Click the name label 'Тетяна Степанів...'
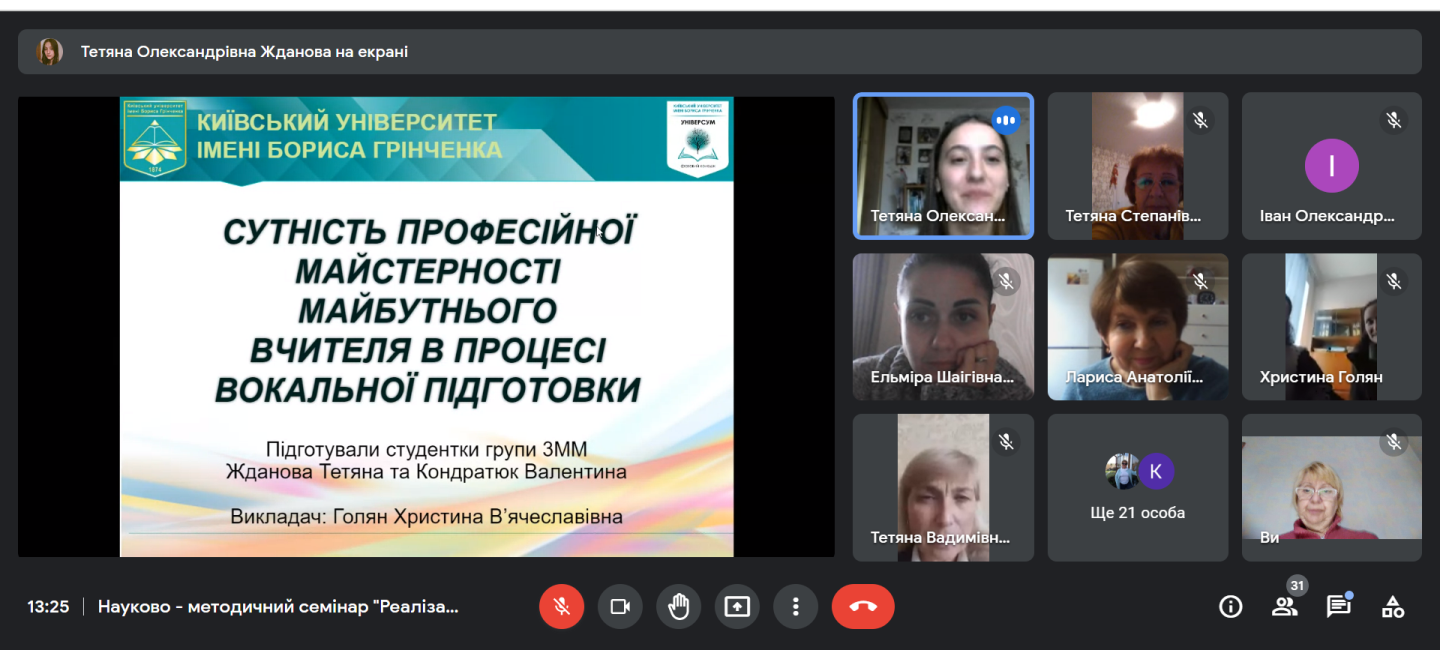The image size is (1440, 650). (1133, 216)
